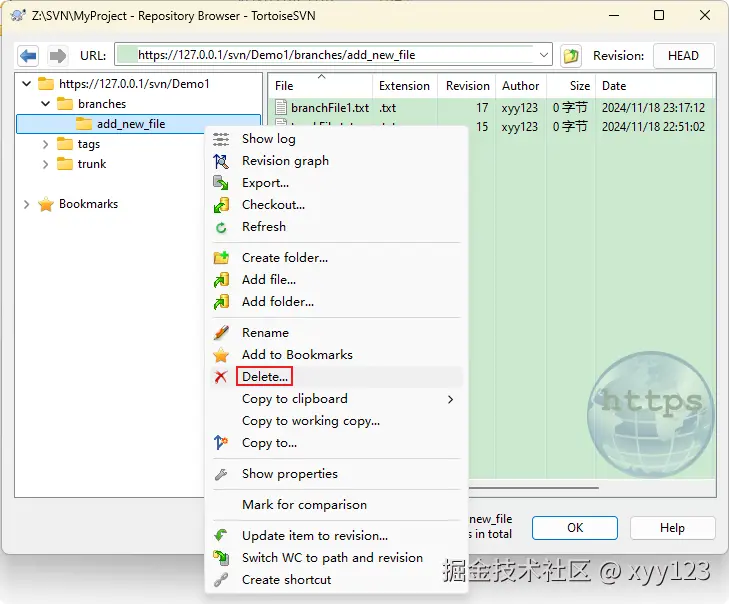Viewport: 729px width, 604px height.
Task: Click the HEAD revision button
Action: [x=683, y=56]
